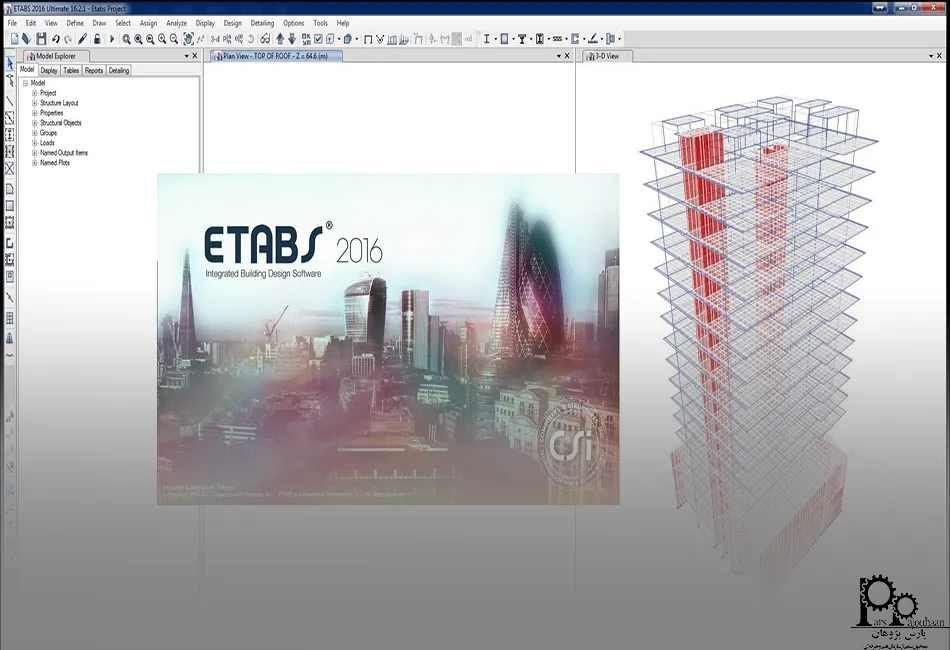The image size is (950, 650).
Task: Toggle object shrink with the glasses icon
Action: pos(266,39)
